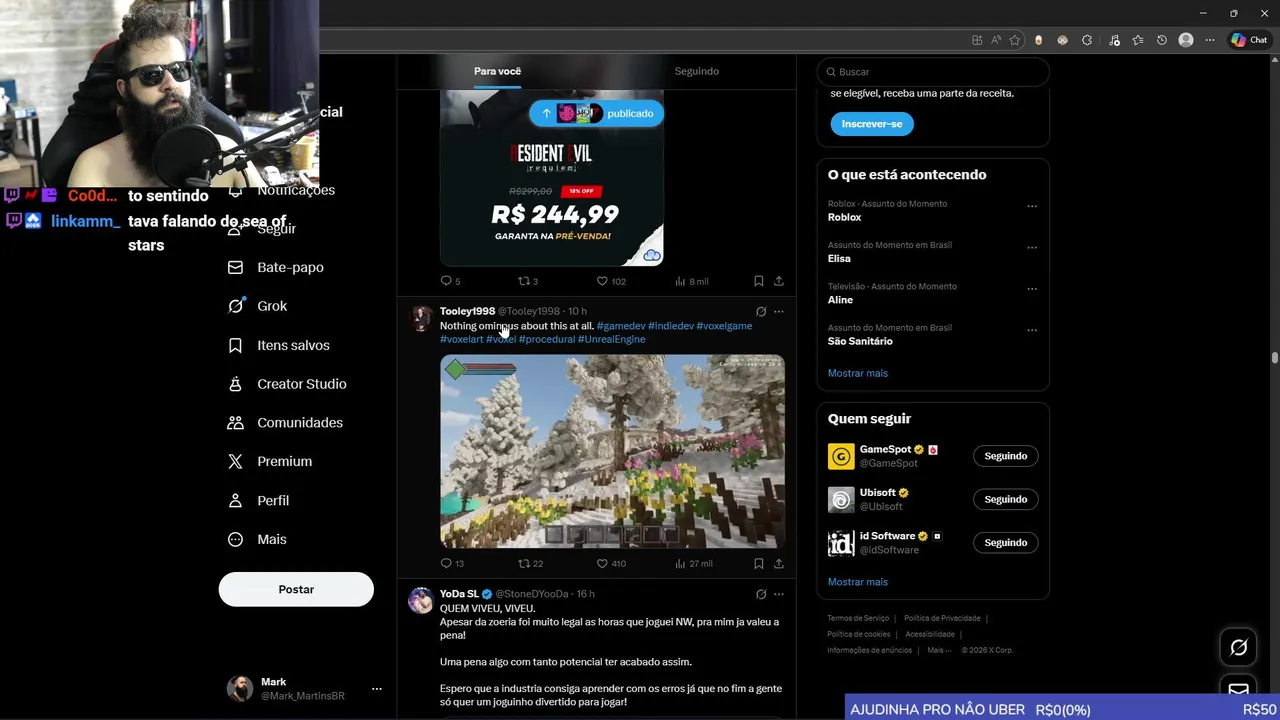This screenshot has height=720, width=1280.
Task: Open Perfil in the sidebar
Action: [x=258, y=501]
